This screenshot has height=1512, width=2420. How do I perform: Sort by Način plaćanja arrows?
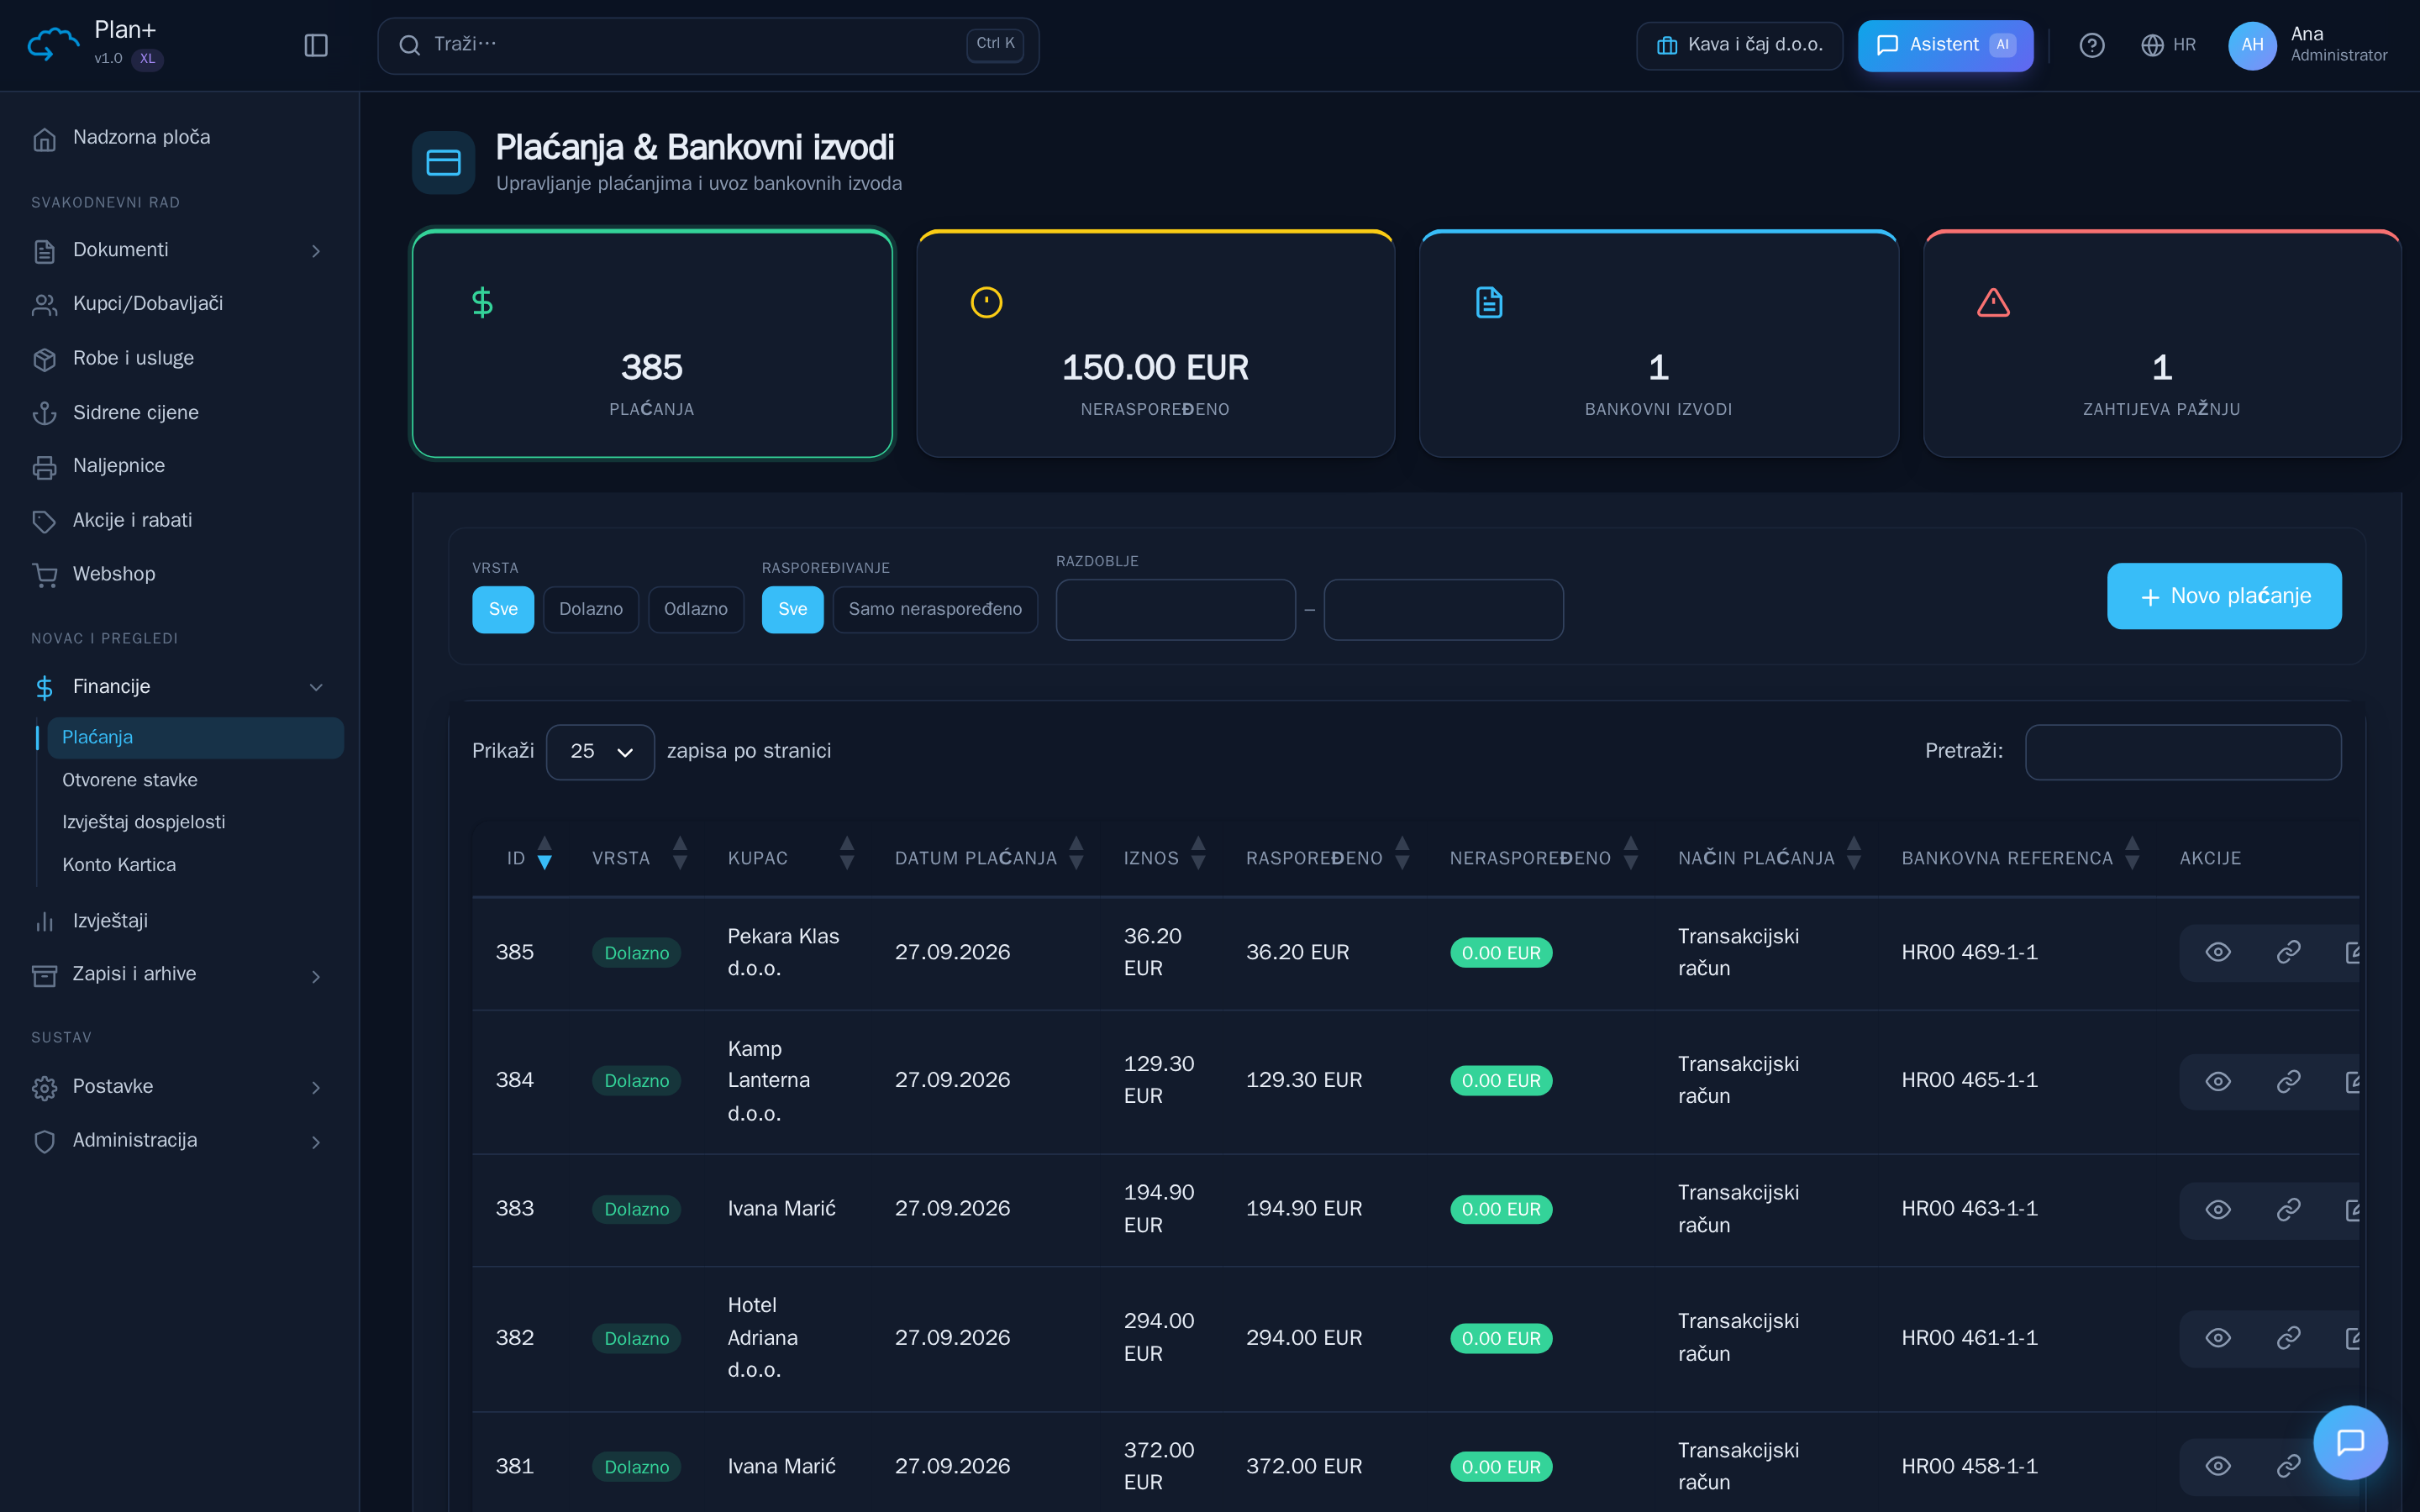click(1854, 854)
